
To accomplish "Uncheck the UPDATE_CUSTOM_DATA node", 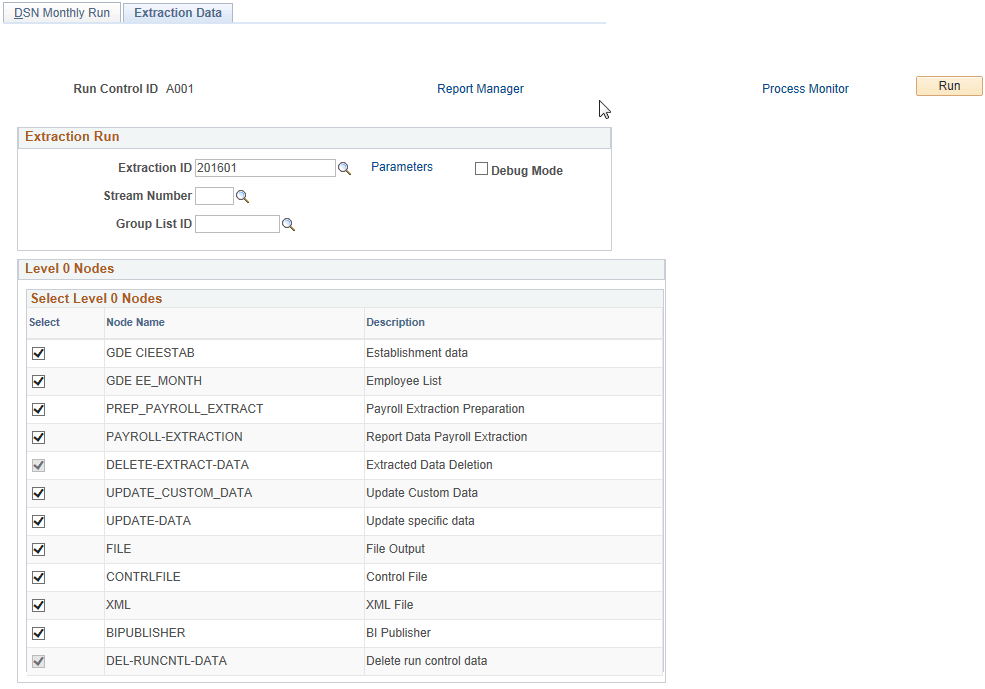I will [38, 493].
